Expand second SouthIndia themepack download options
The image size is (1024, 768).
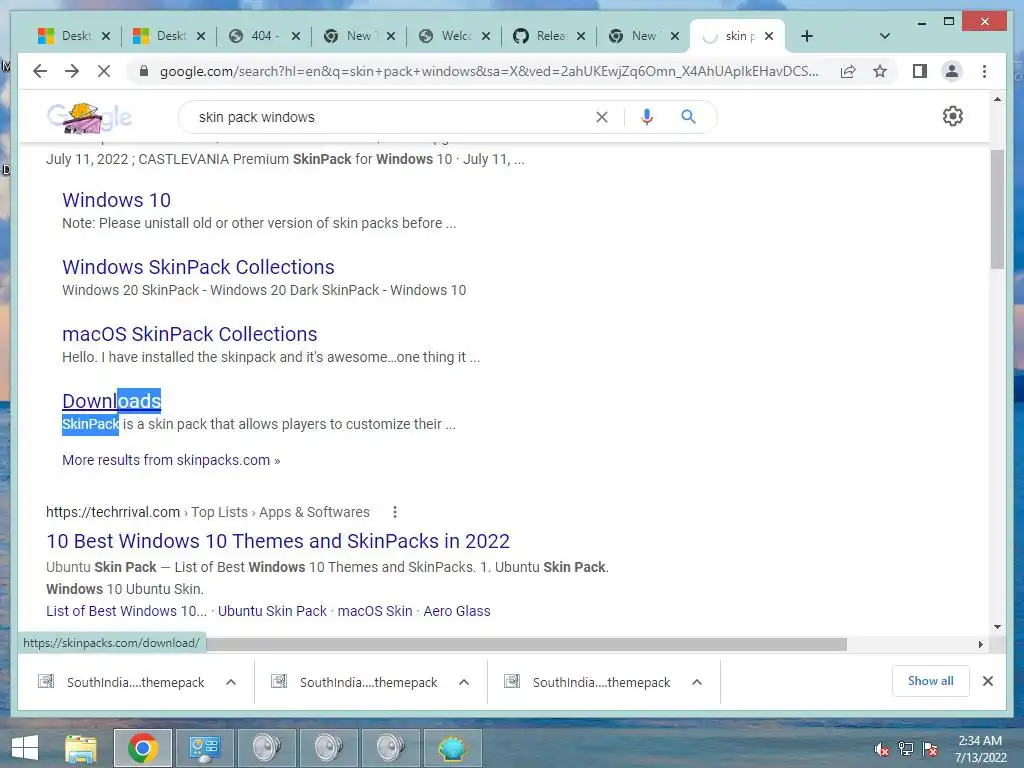pos(464,682)
